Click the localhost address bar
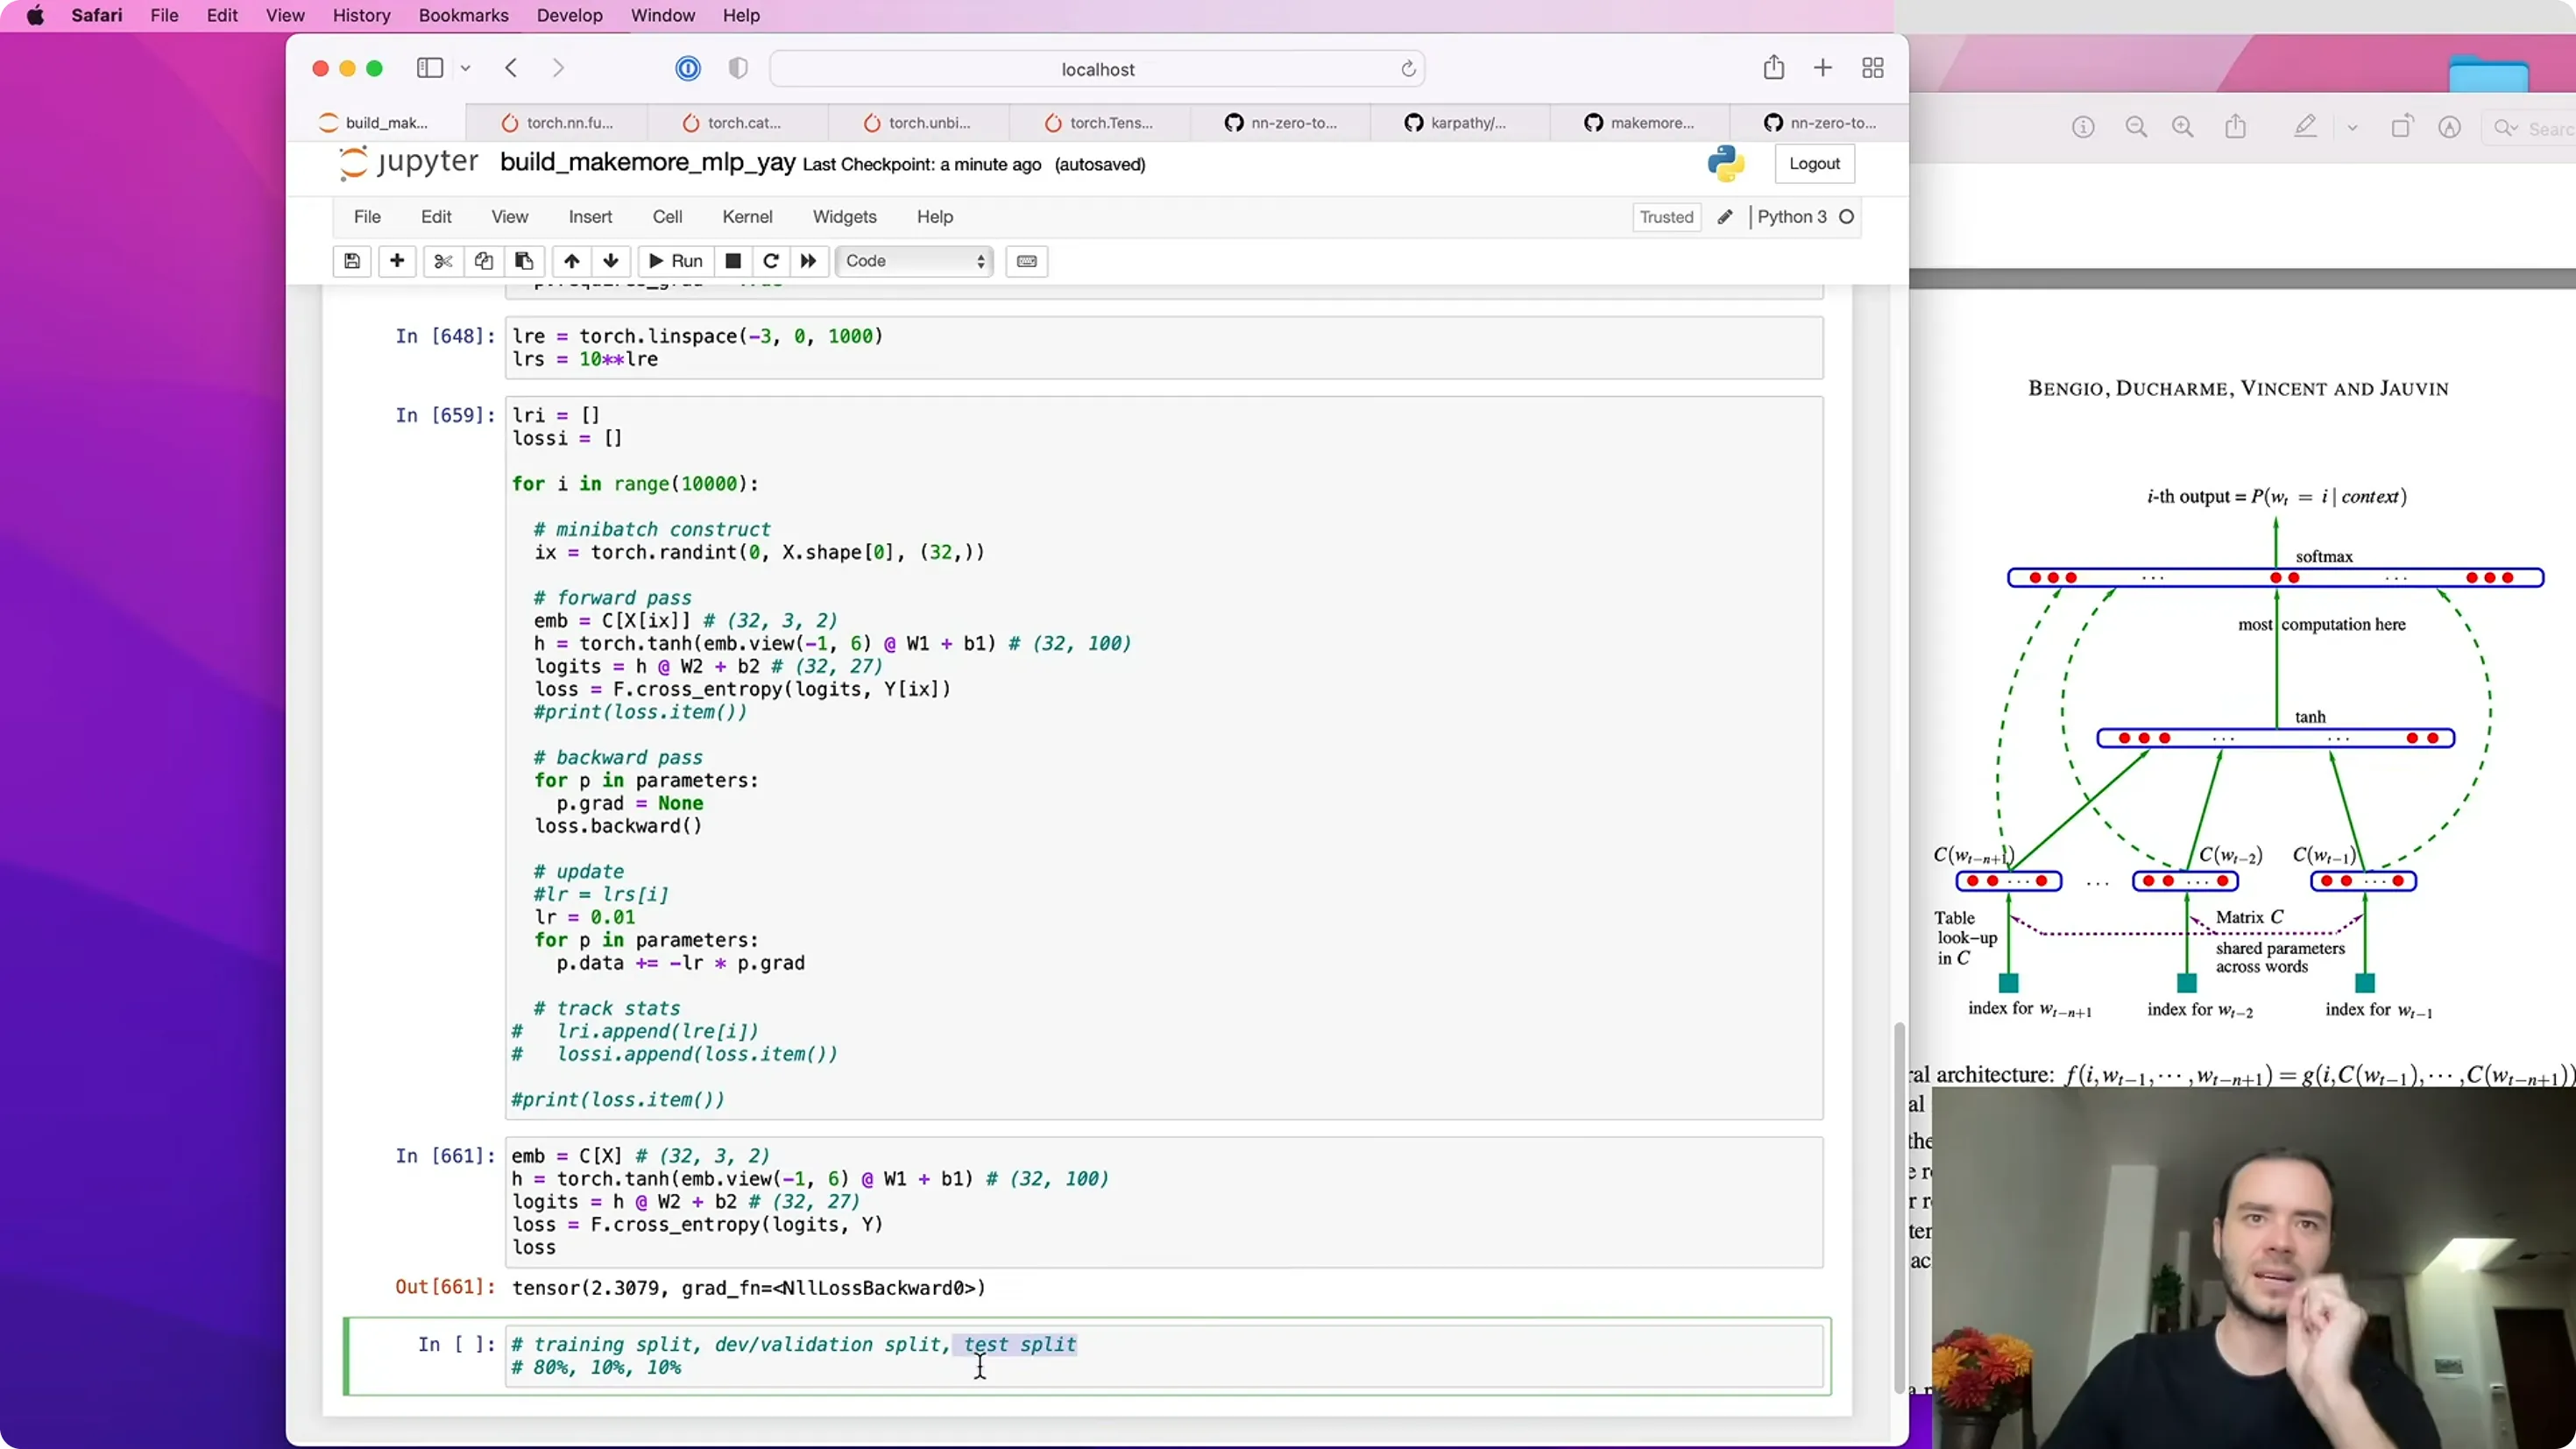The image size is (2576, 1449). 1097,69
